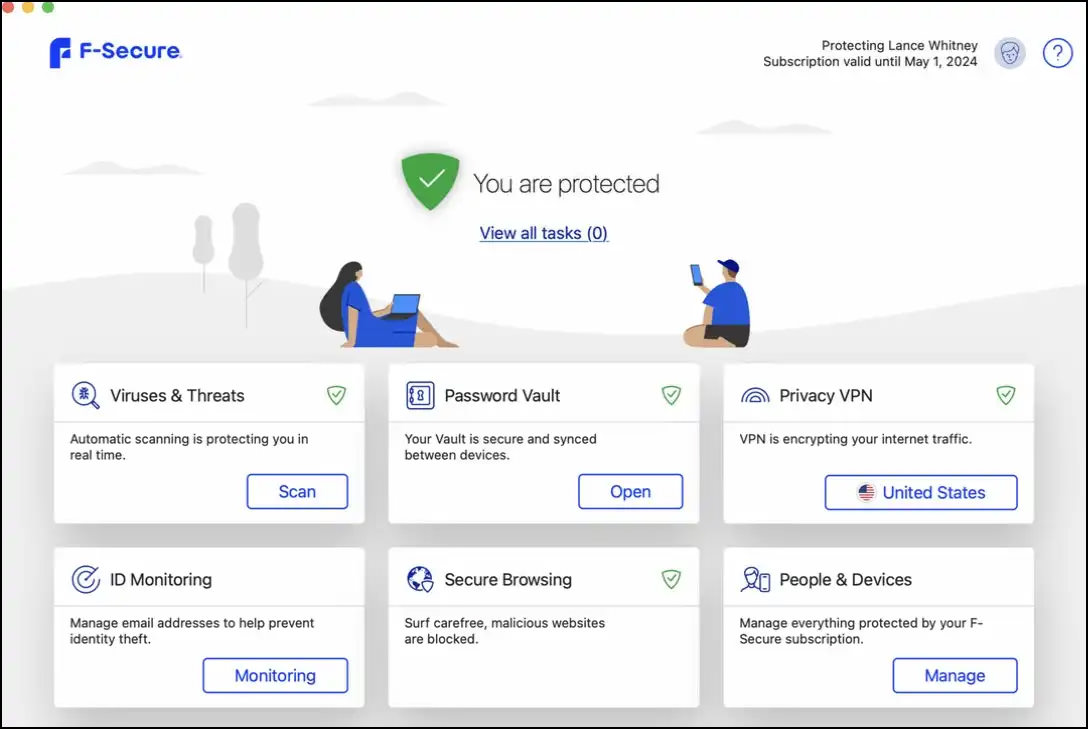The width and height of the screenshot is (1088, 729).
Task: Click "You are protected" status text
Action: tap(566, 184)
